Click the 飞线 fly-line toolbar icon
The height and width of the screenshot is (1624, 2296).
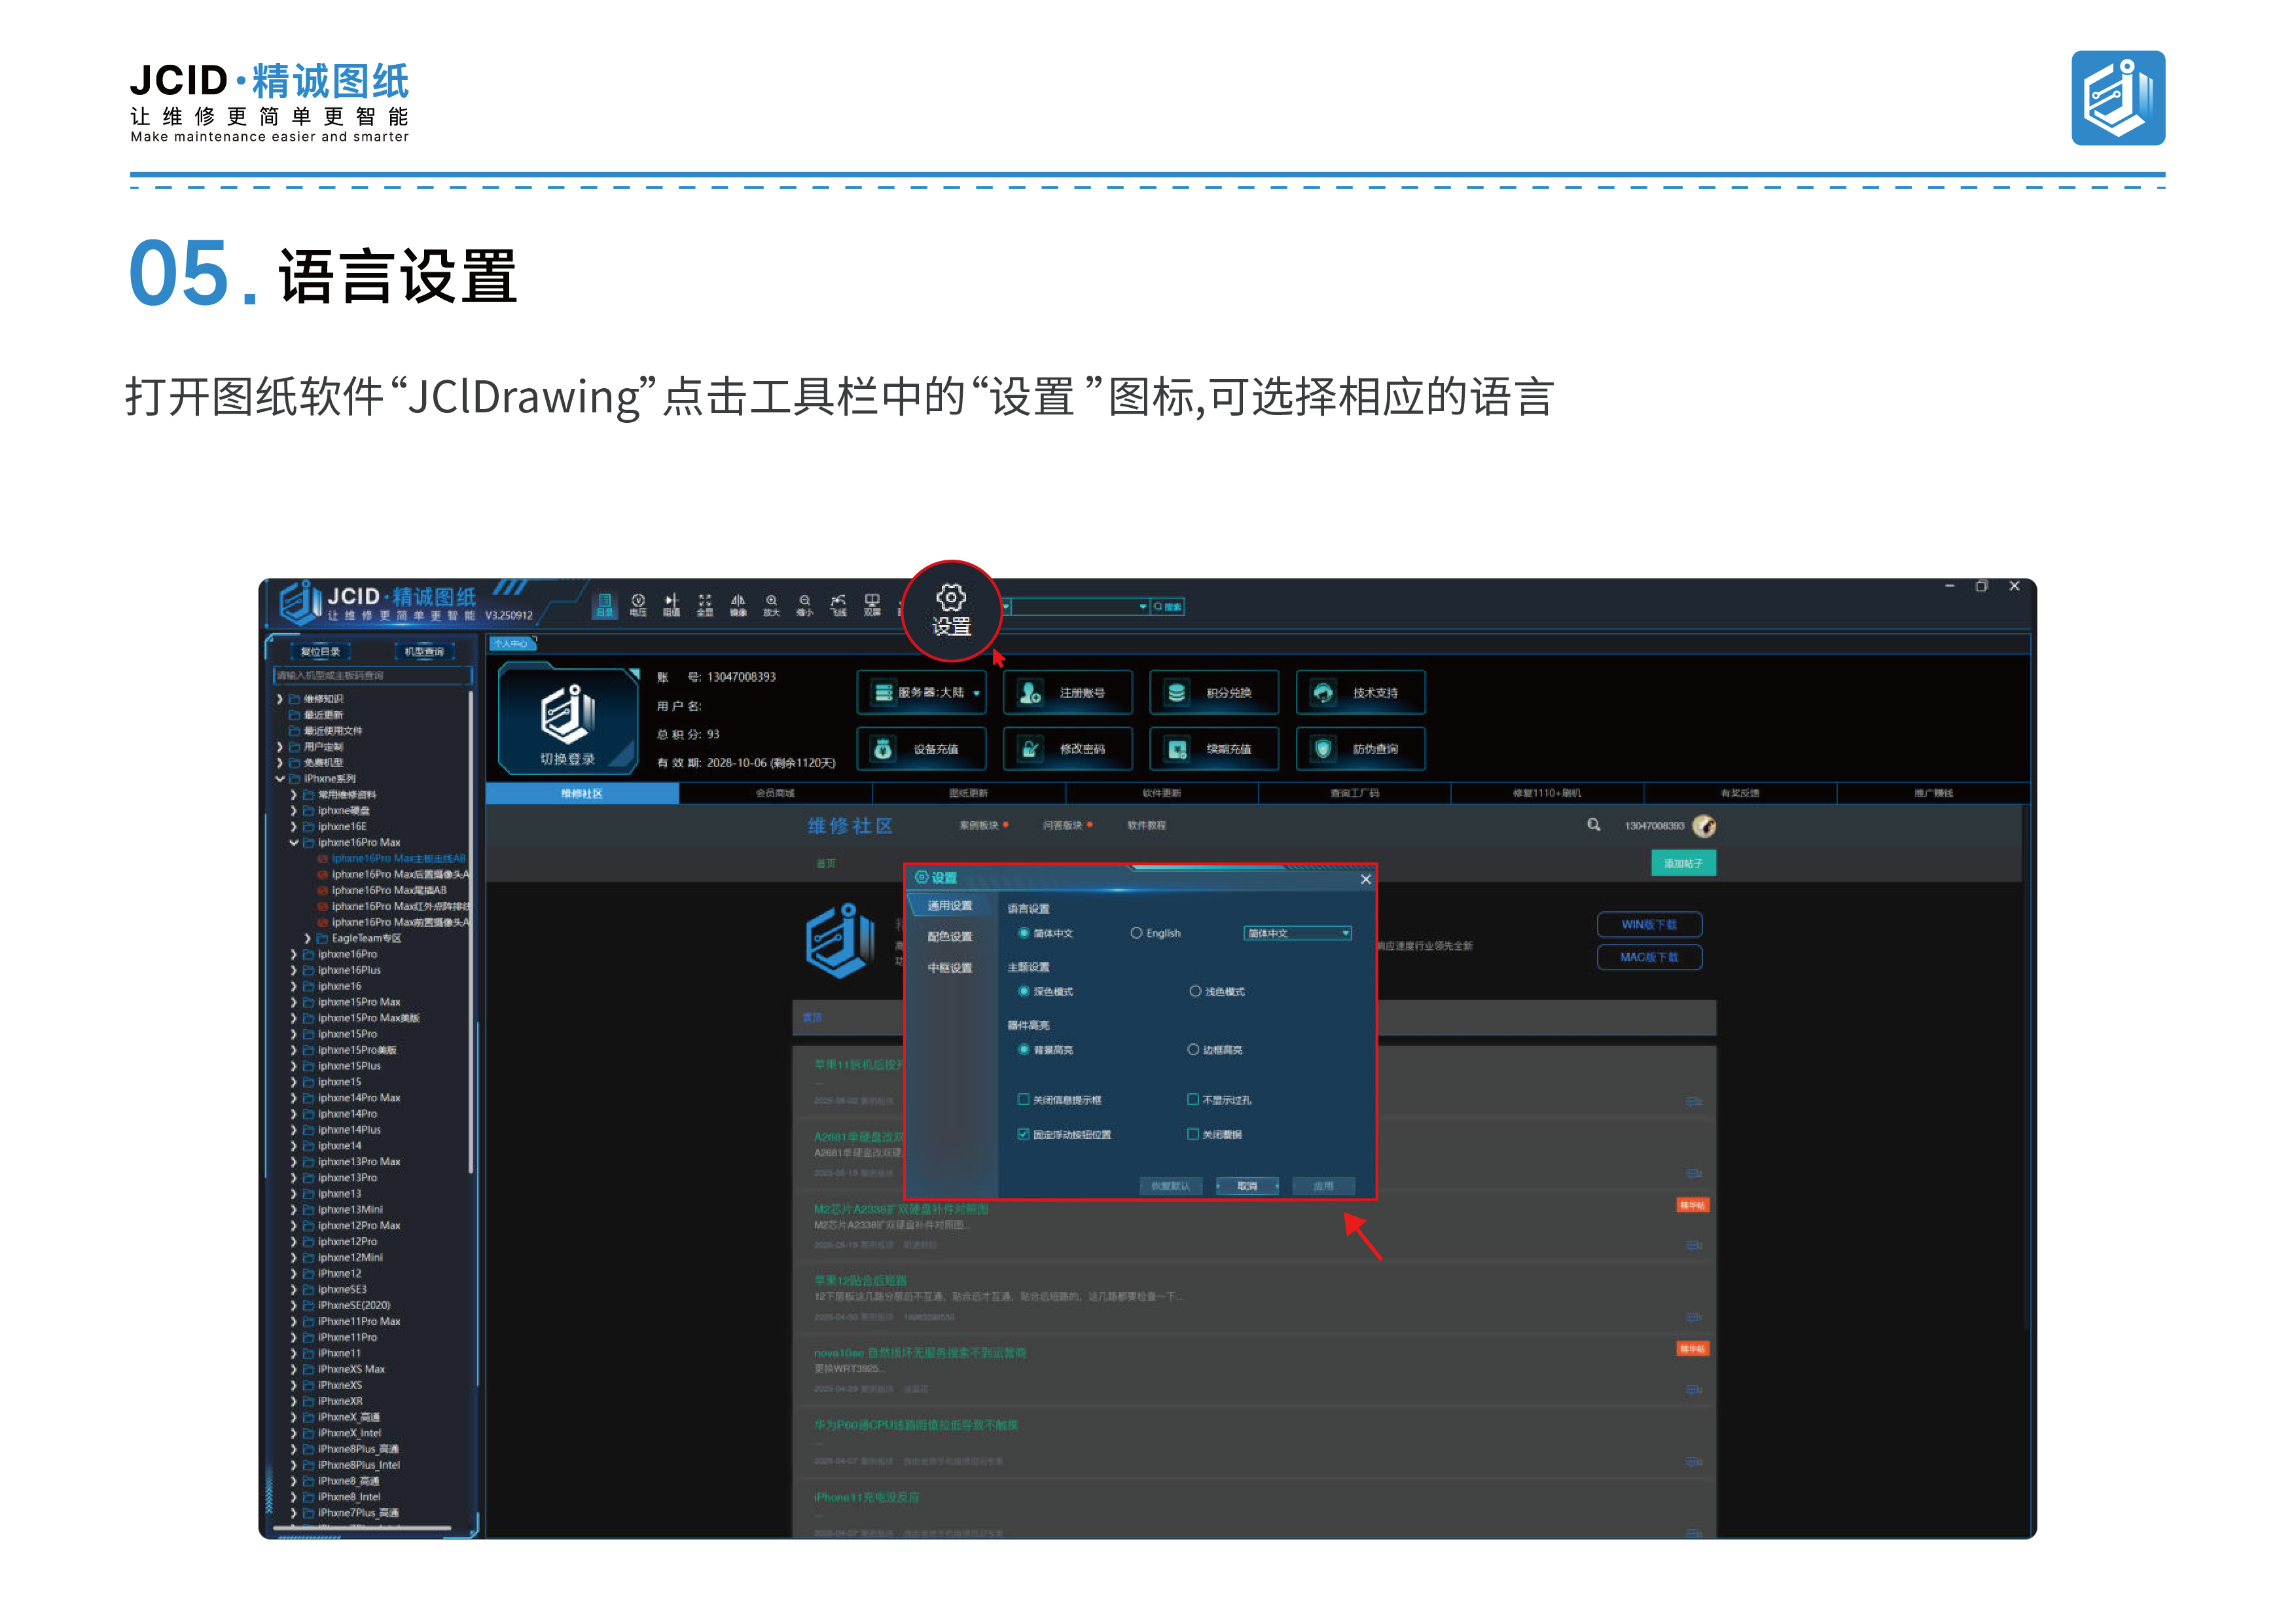(x=838, y=605)
